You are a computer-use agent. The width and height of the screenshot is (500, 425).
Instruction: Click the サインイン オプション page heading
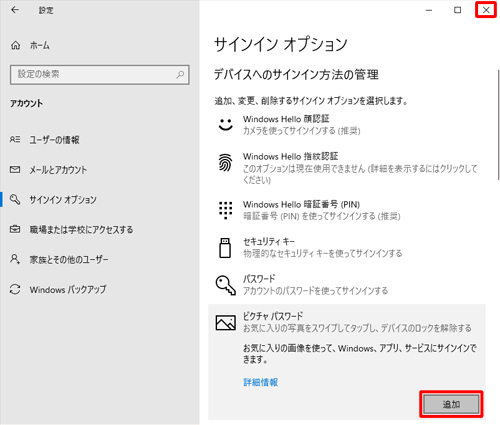pyautogui.click(x=281, y=44)
